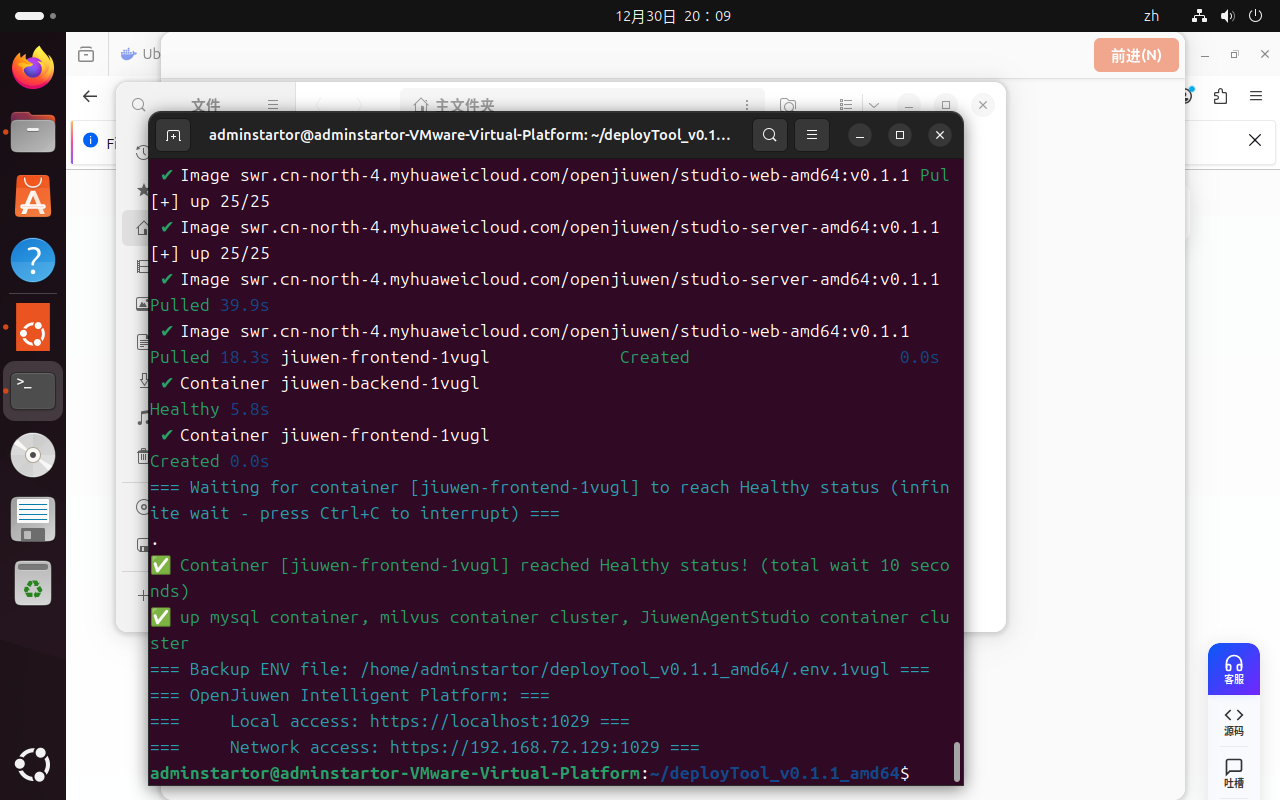This screenshot has height=800, width=1280.
Task: Click the Backup ENV file line
Action: [x=540, y=669]
